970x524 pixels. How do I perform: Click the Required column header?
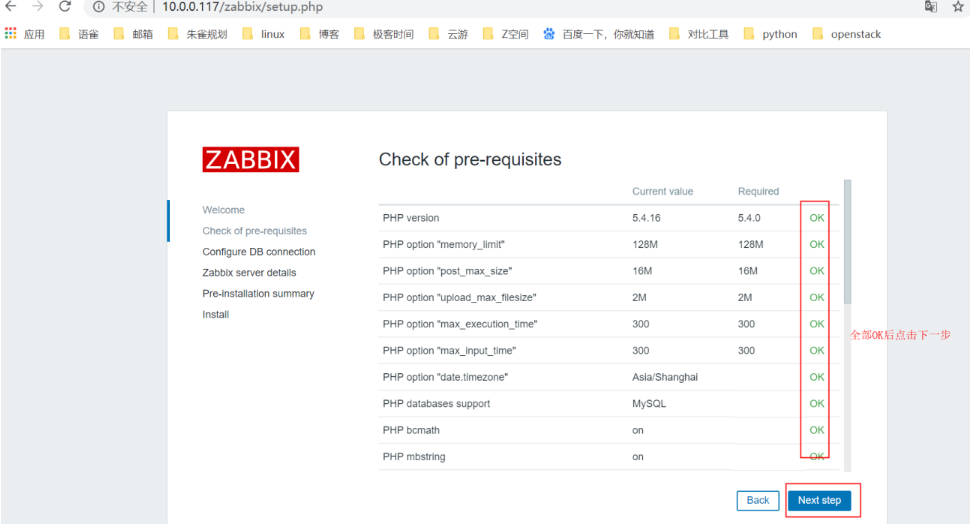coord(758,191)
